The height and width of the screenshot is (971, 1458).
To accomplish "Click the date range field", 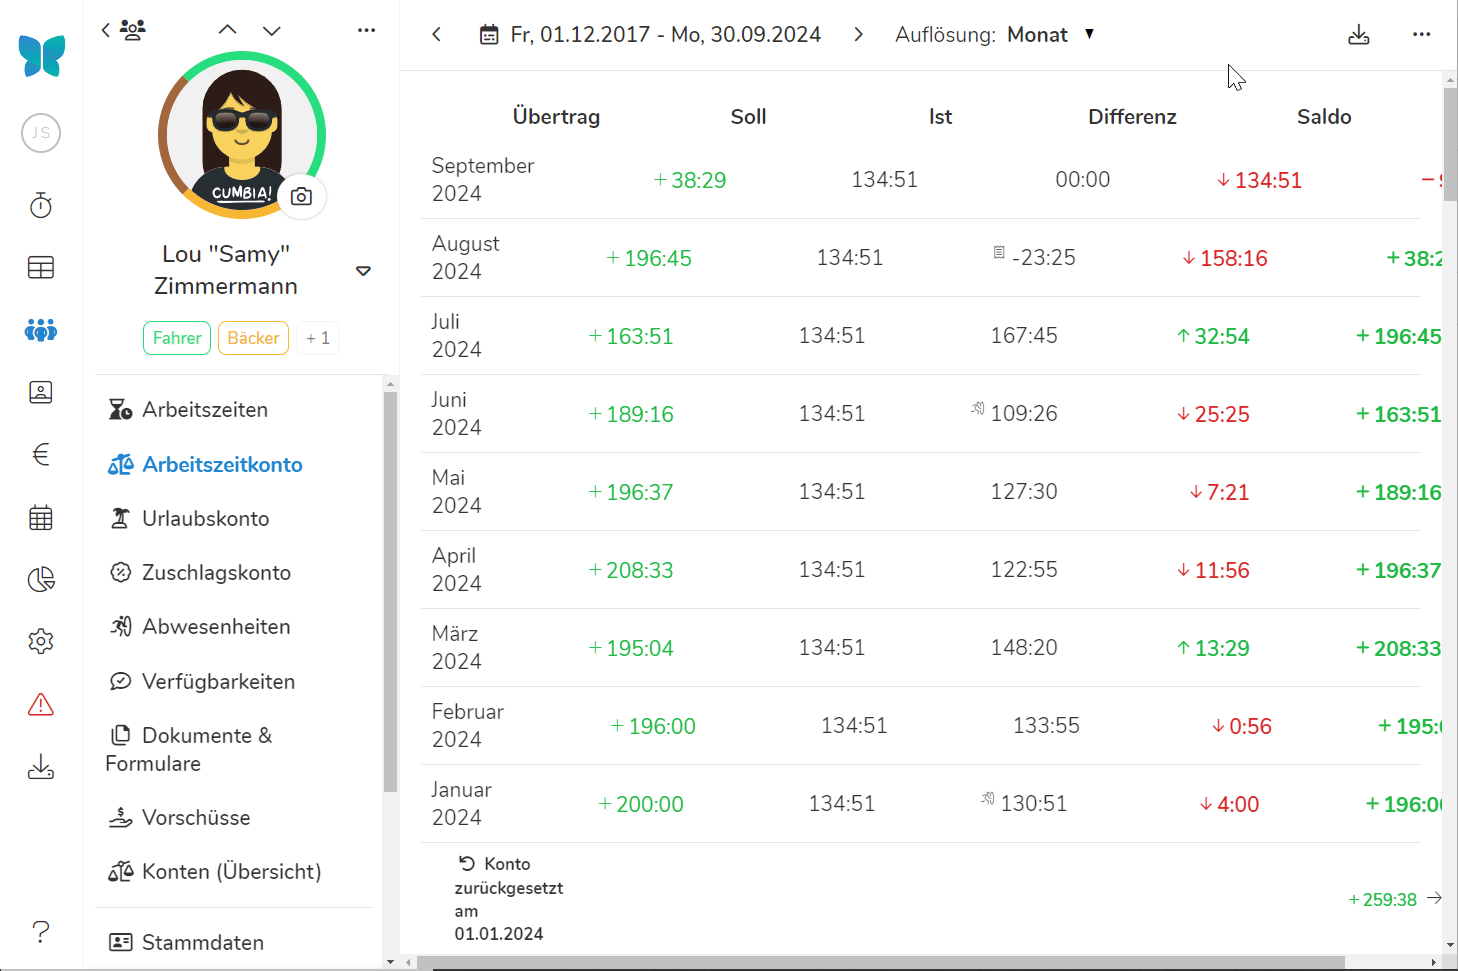I will [x=665, y=35].
